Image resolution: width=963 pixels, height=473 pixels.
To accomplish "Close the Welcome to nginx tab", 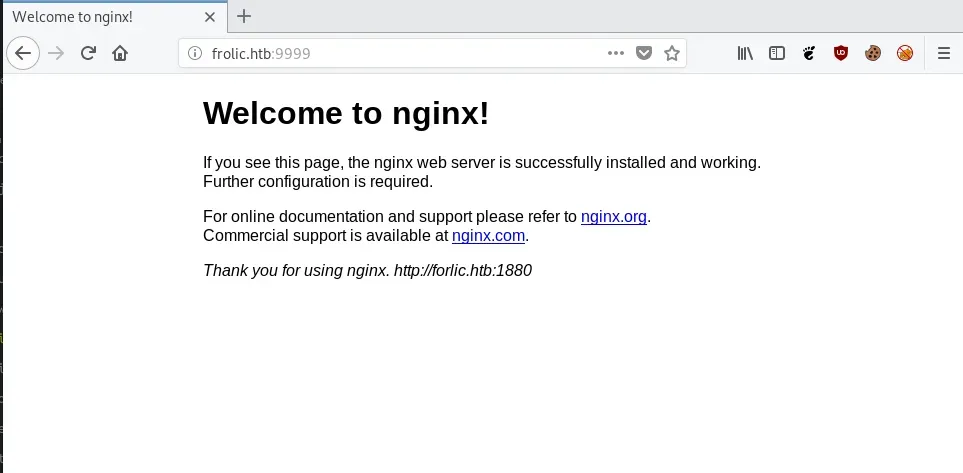I will point(209,17).
